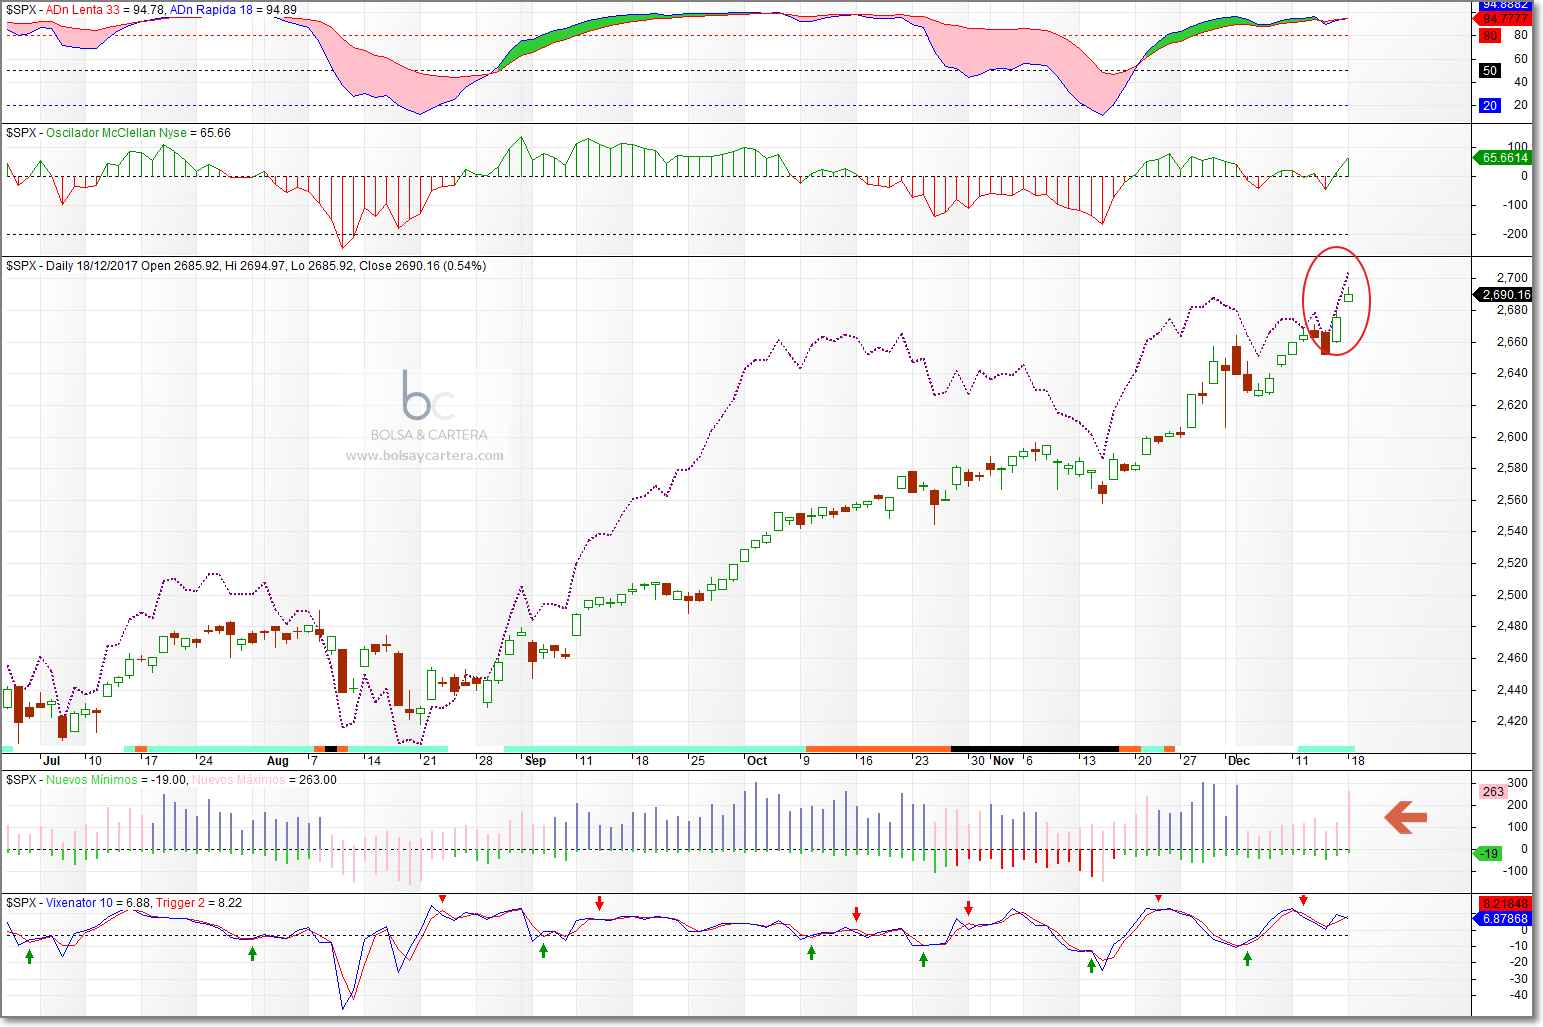Image resolution: width=1543 pixels, height=1027 pixels.
Task: Click the ADn Lenta 33 indicator label
Action: tap(83, 10)
